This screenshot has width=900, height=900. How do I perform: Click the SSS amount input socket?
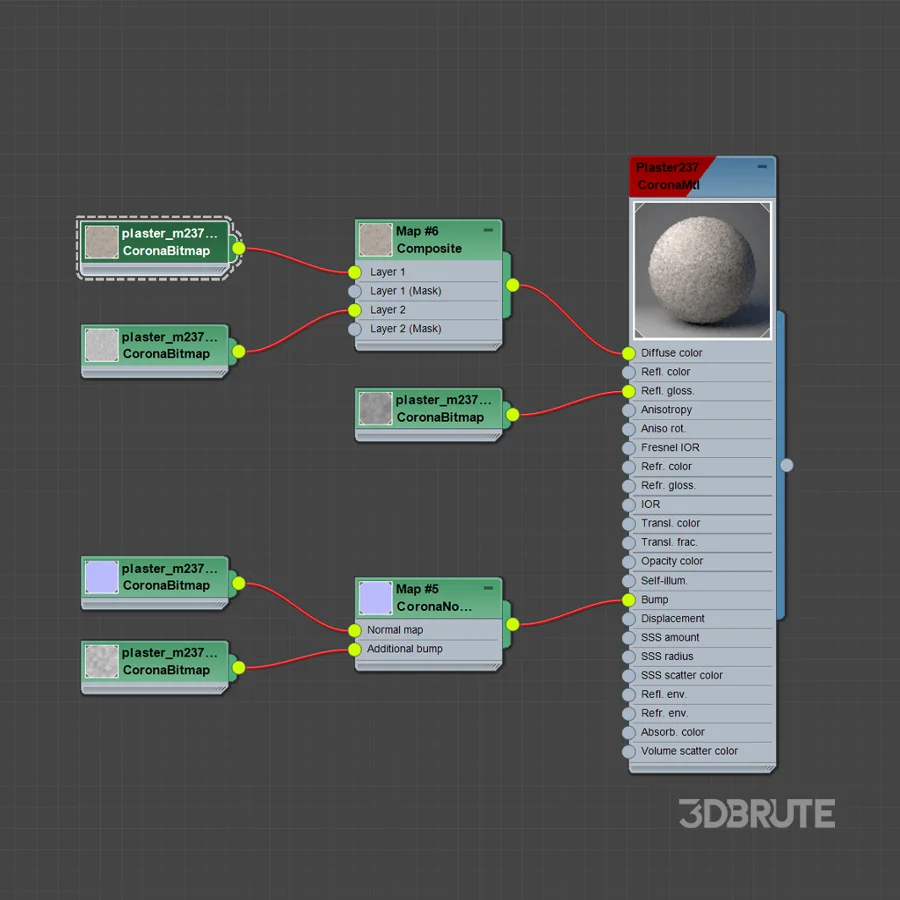(x=629, y=638)
